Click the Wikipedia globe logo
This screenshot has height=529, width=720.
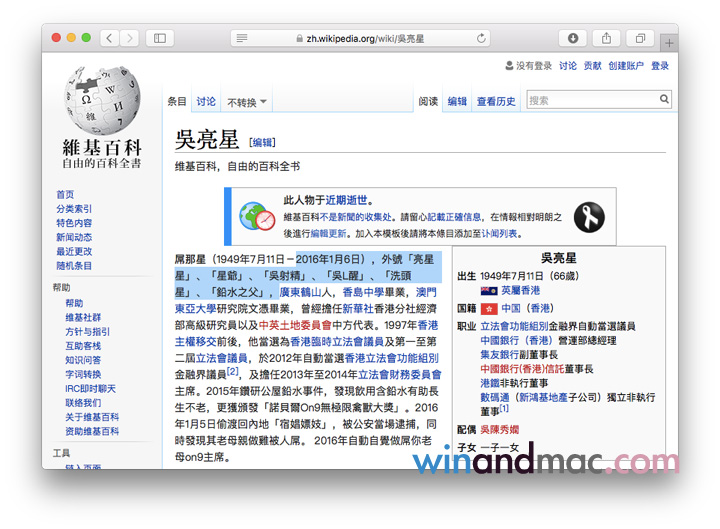(x=101, y=98)
